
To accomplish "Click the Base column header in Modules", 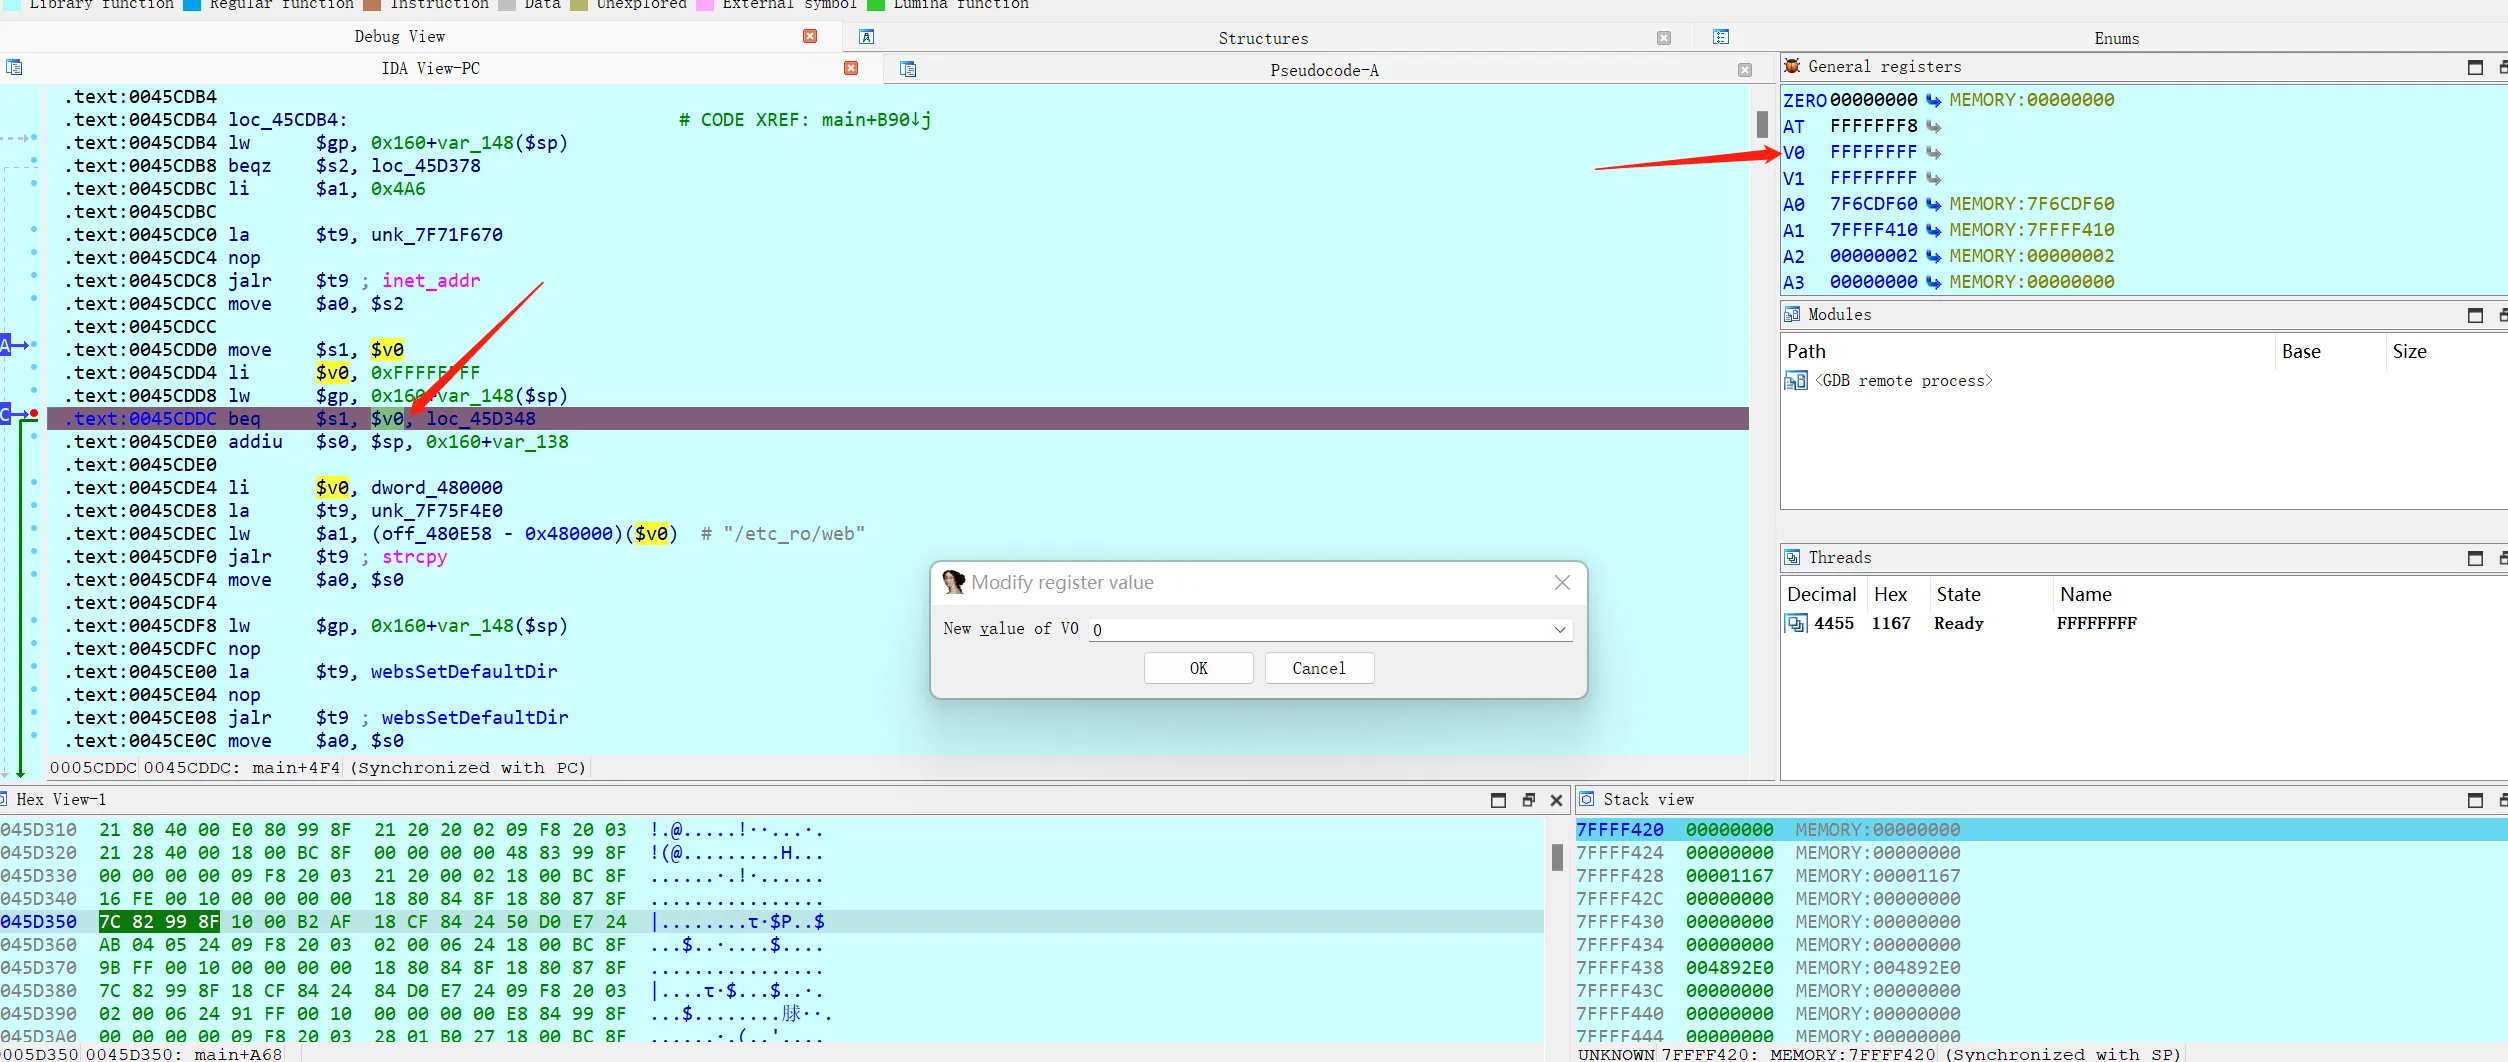I will [x=2301, y=351].
